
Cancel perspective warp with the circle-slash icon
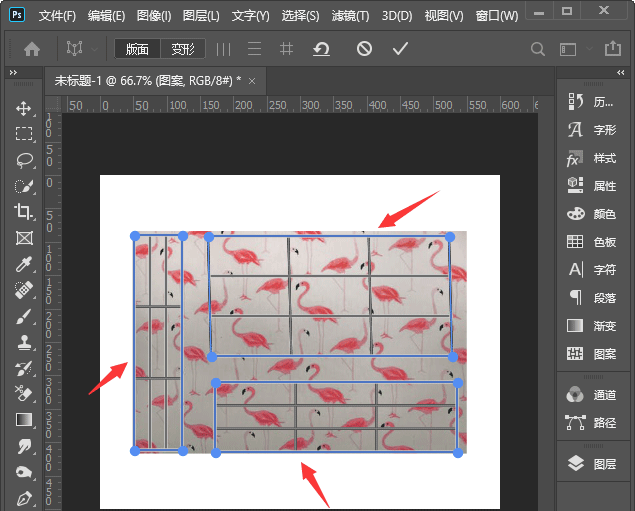point(364,49)
